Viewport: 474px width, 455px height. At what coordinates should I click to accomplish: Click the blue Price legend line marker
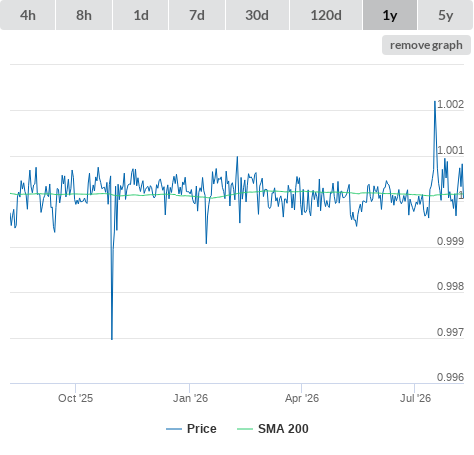(x=174, y=429)
